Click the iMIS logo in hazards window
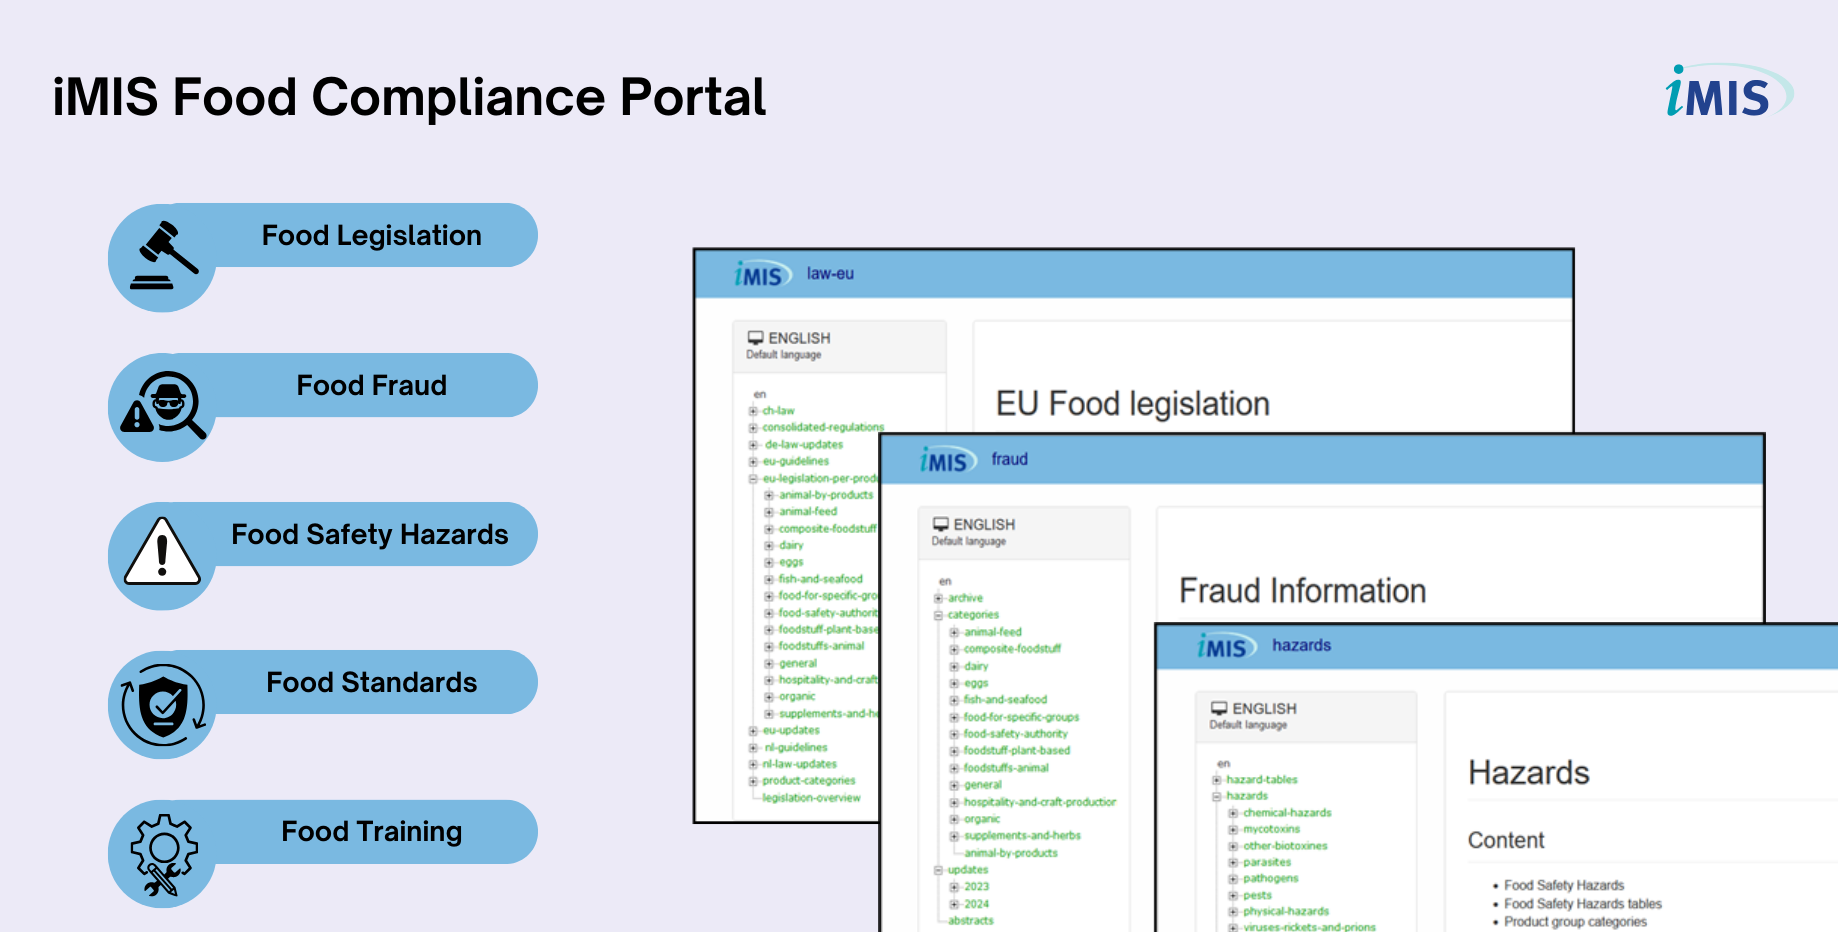 [x=1226, y=646]
